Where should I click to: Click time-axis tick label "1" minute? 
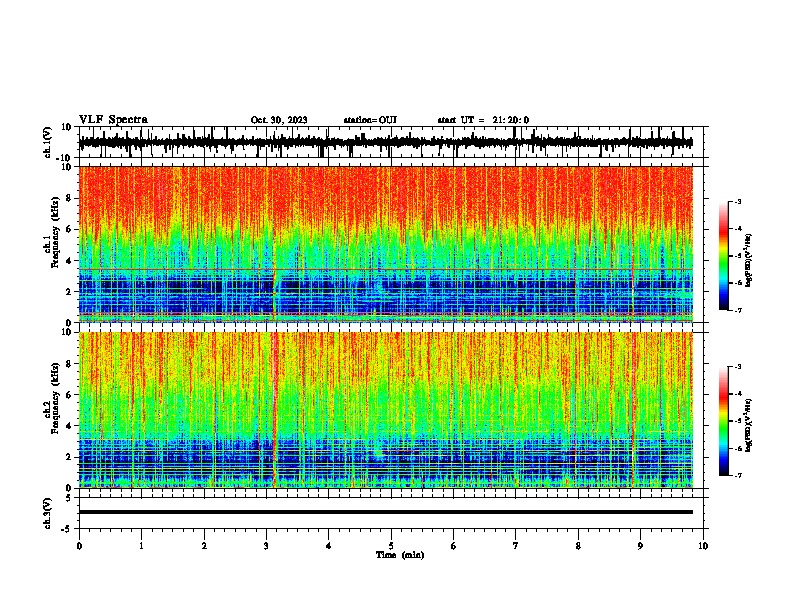[x=141, y=546]
